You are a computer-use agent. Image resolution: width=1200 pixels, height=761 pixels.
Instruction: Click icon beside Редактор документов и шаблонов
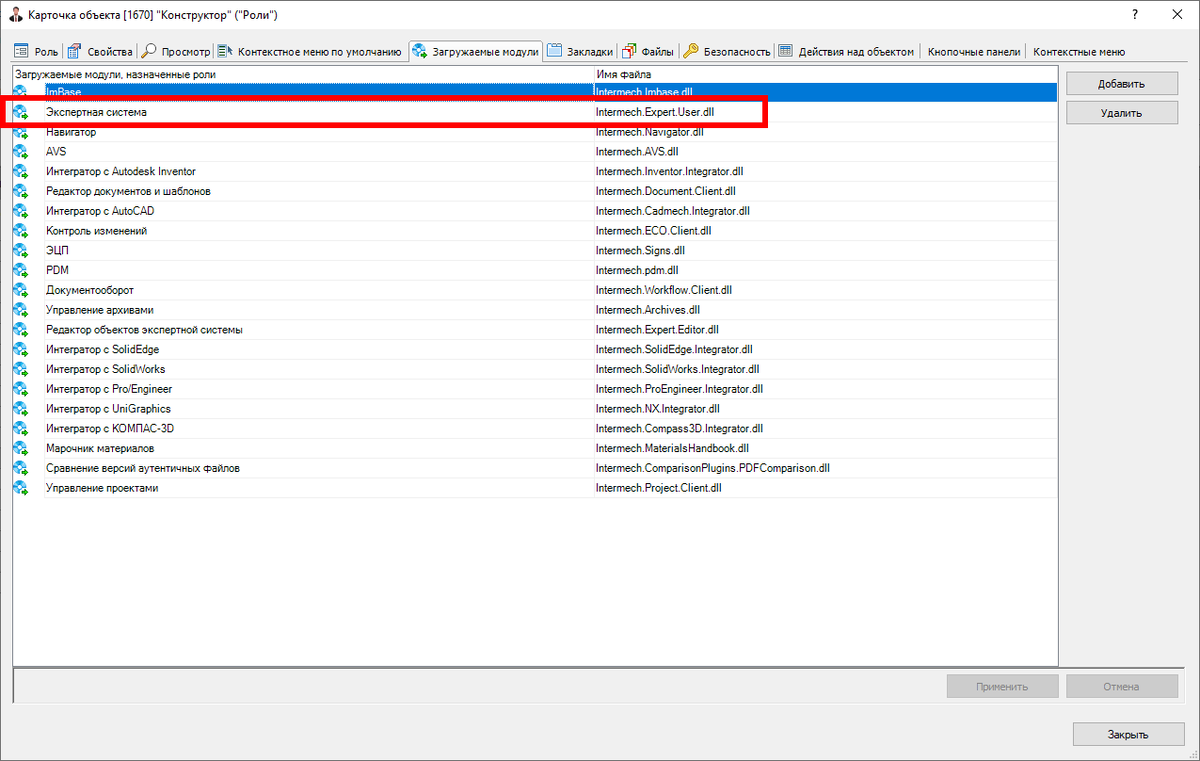21,191
